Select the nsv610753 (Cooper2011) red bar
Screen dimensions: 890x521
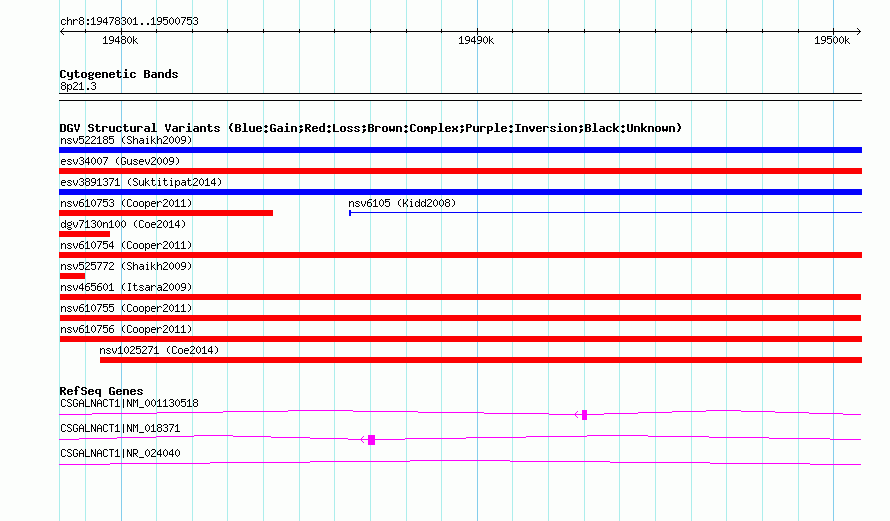(x=166, y=213)
